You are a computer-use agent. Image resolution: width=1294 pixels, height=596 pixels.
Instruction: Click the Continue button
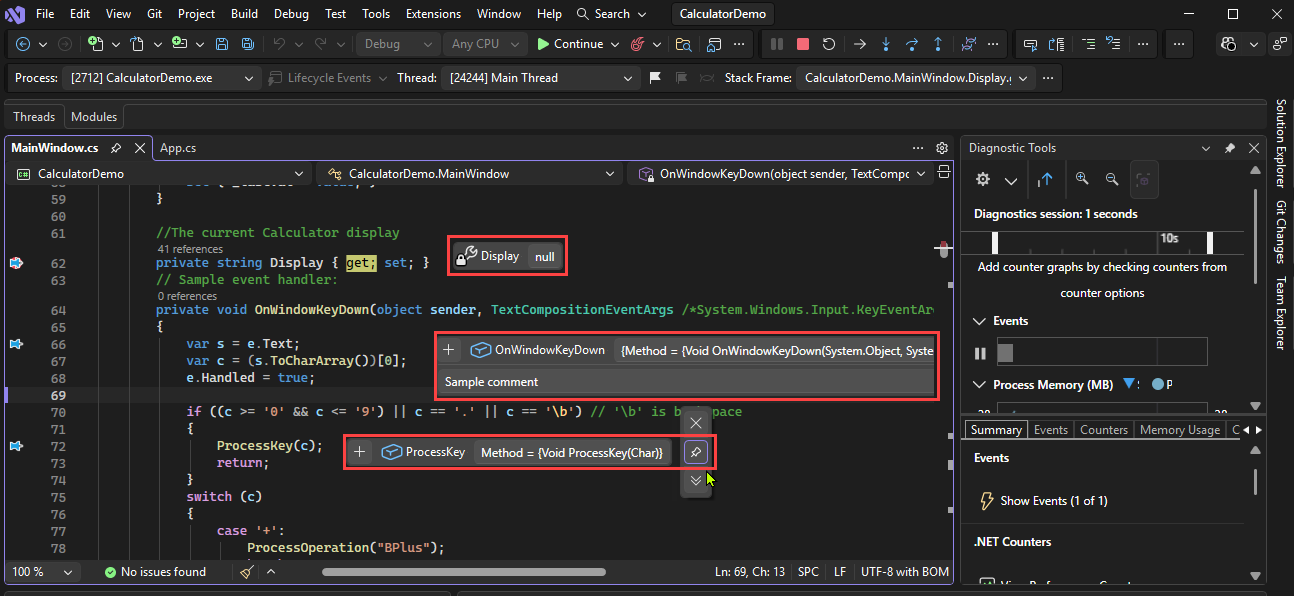[x=570, y=44]
